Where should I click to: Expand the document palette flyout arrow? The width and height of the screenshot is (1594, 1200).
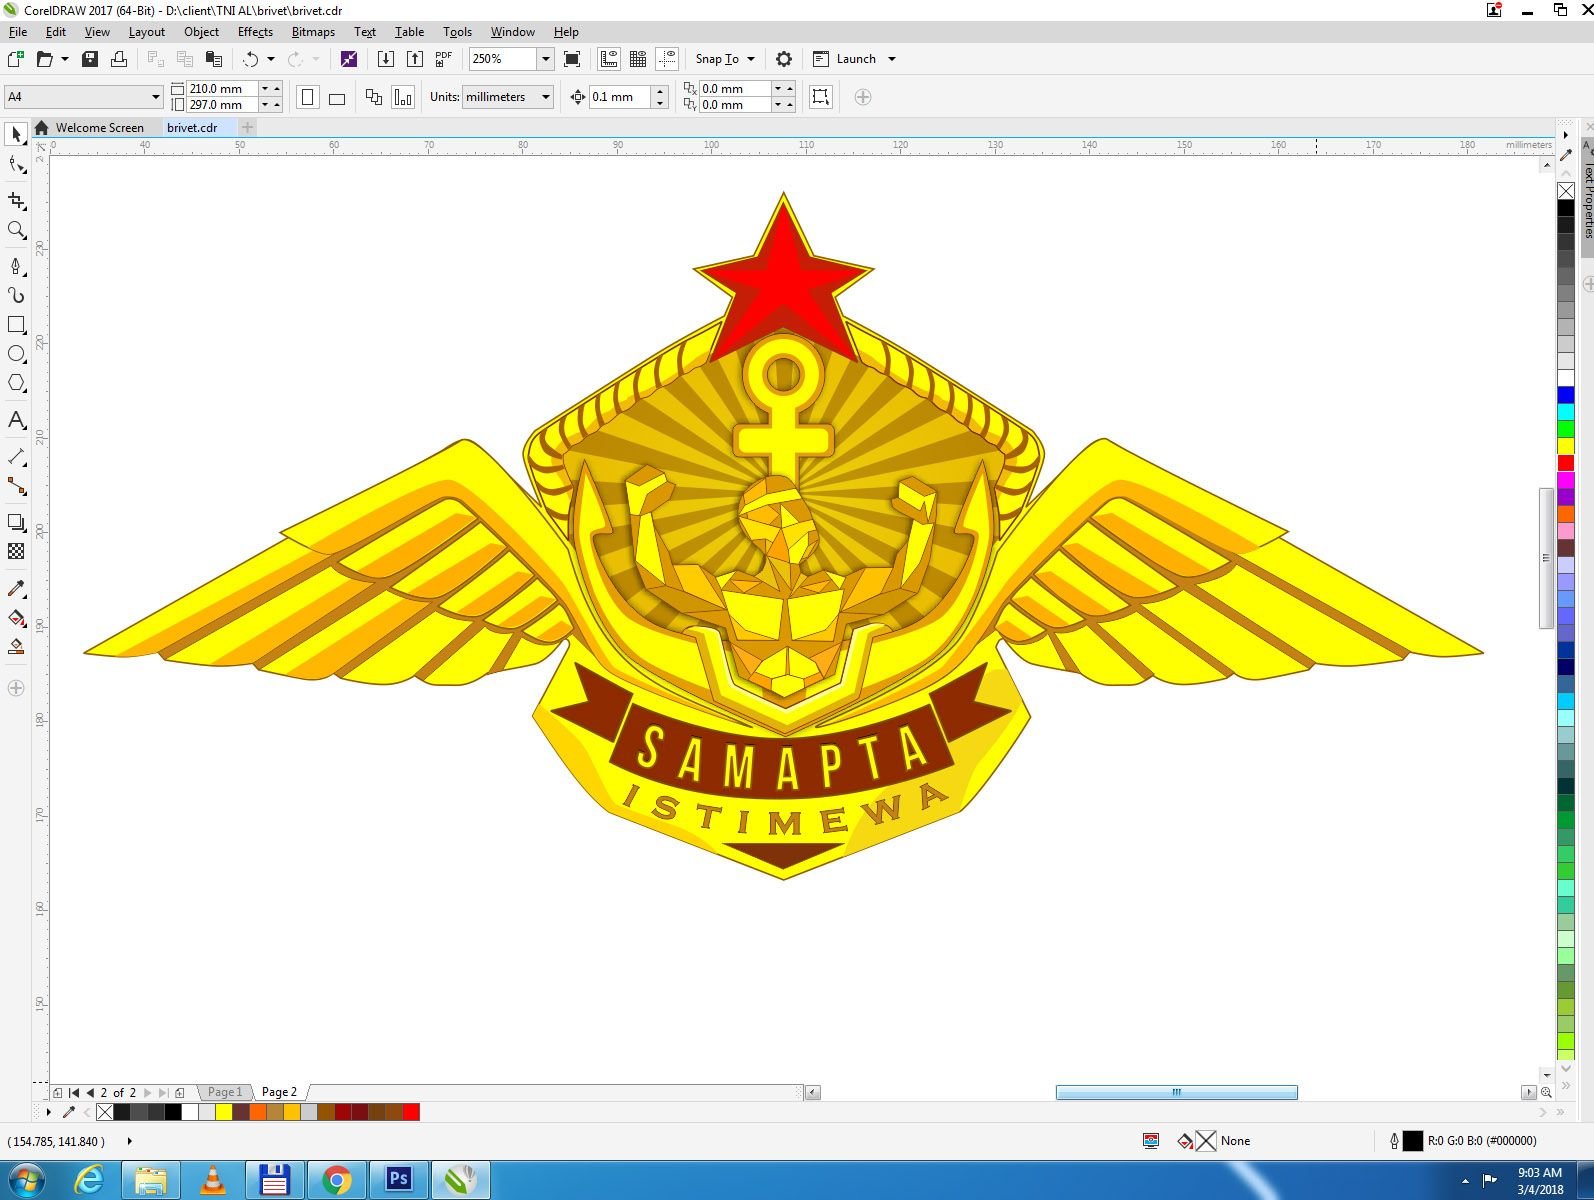pos(48,1112)
